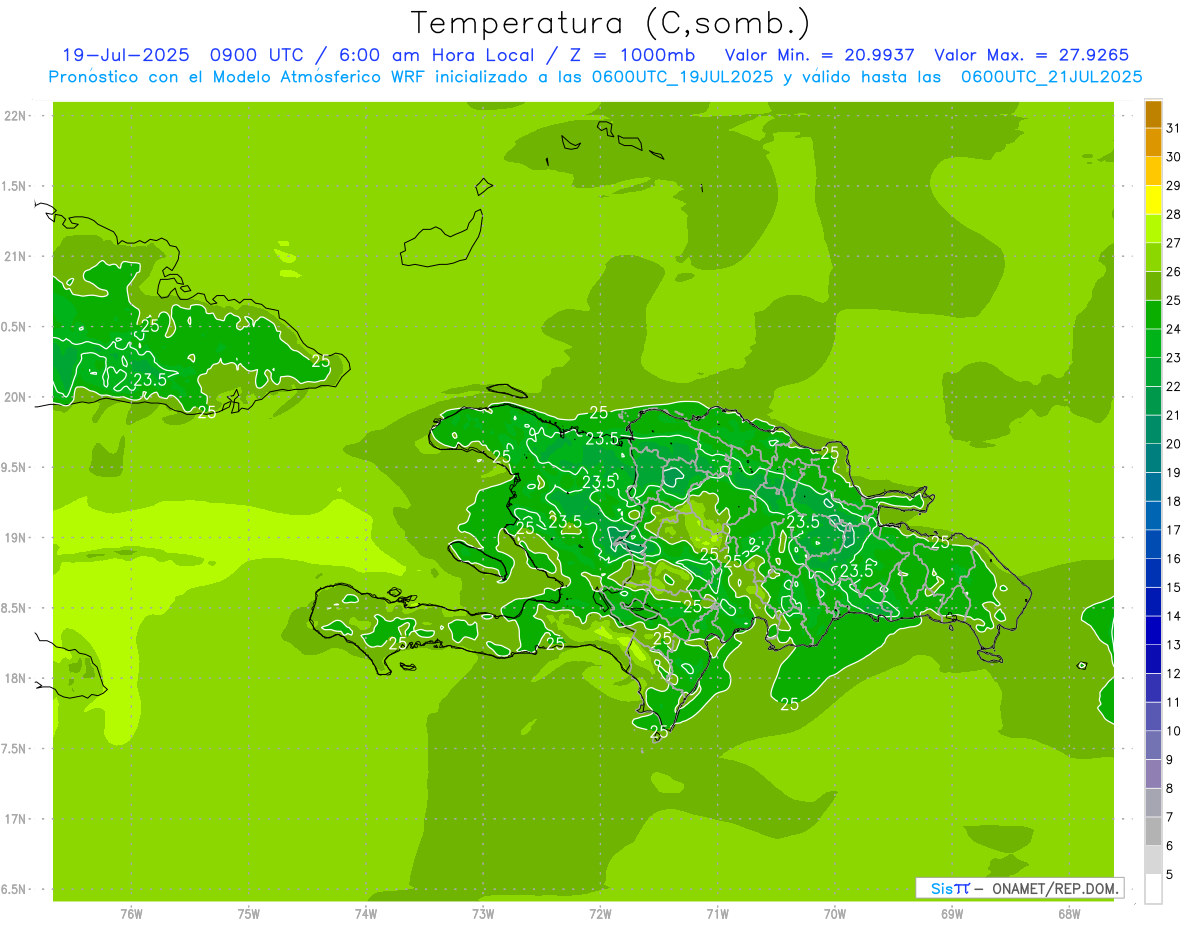Click the "70W" longitude axis label
The width and height of the screenshot is (1200, 927).
(835, 913)
